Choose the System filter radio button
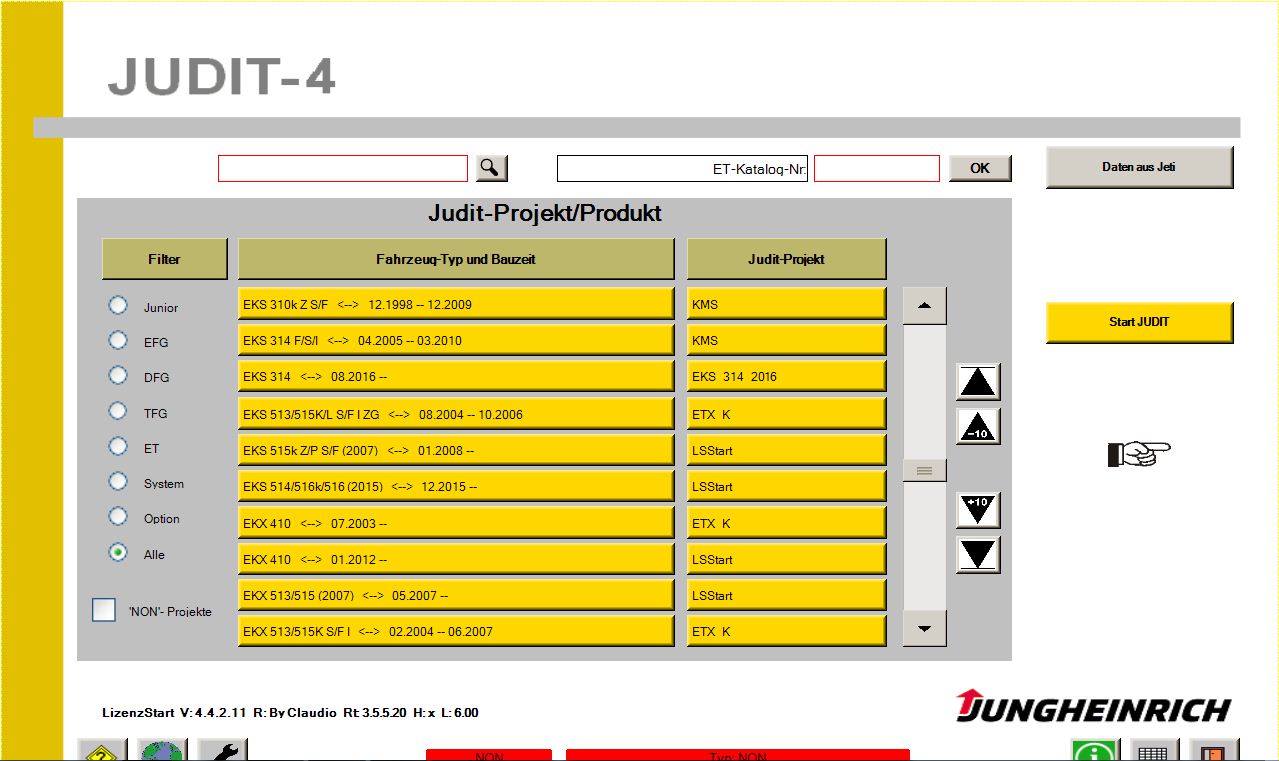 [118, 482]
